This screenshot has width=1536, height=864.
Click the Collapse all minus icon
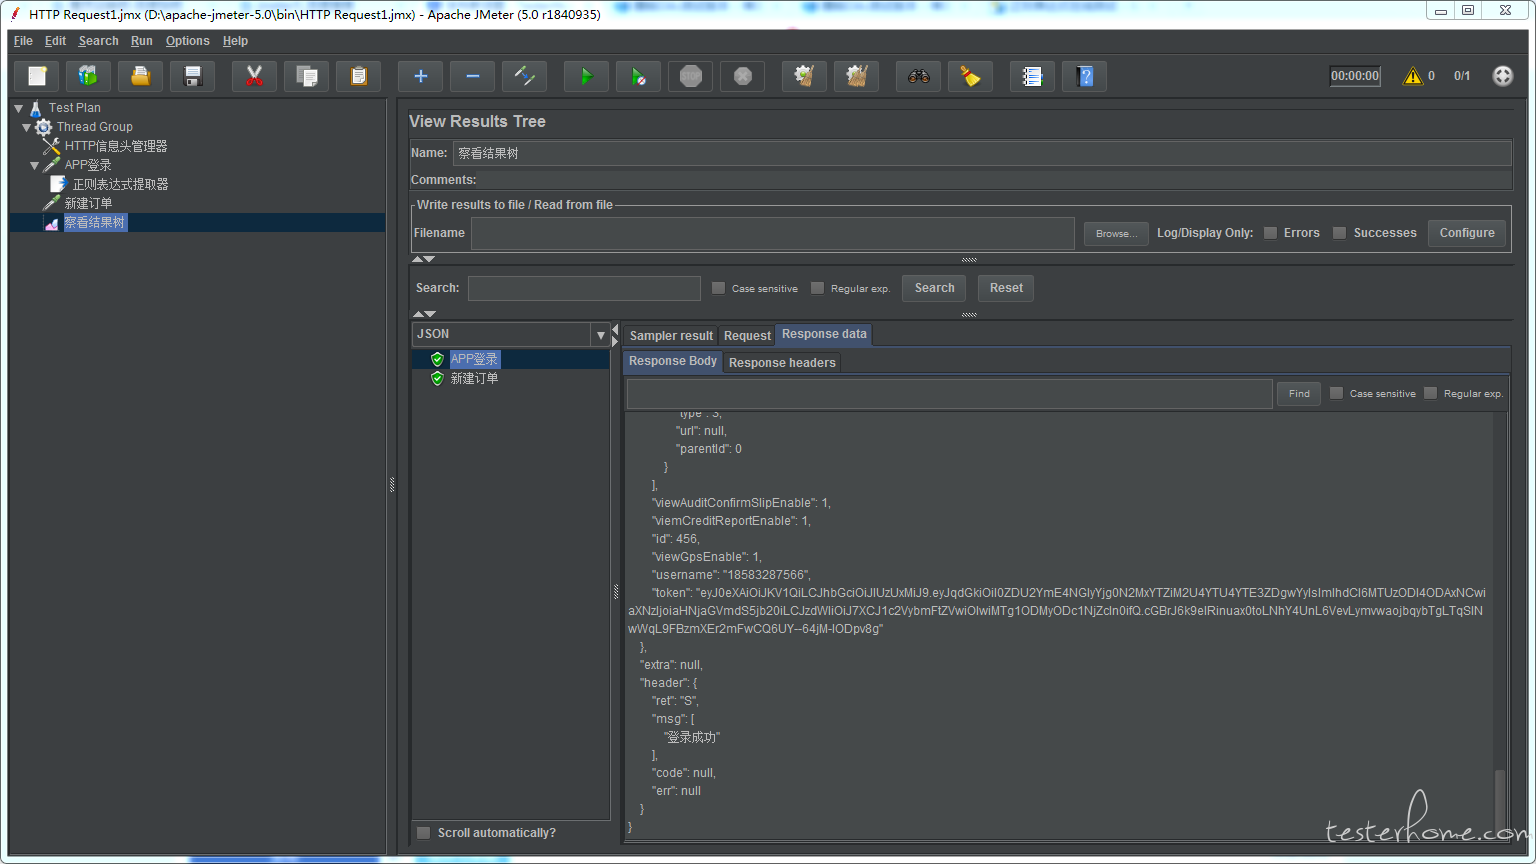tap(472, 76)
